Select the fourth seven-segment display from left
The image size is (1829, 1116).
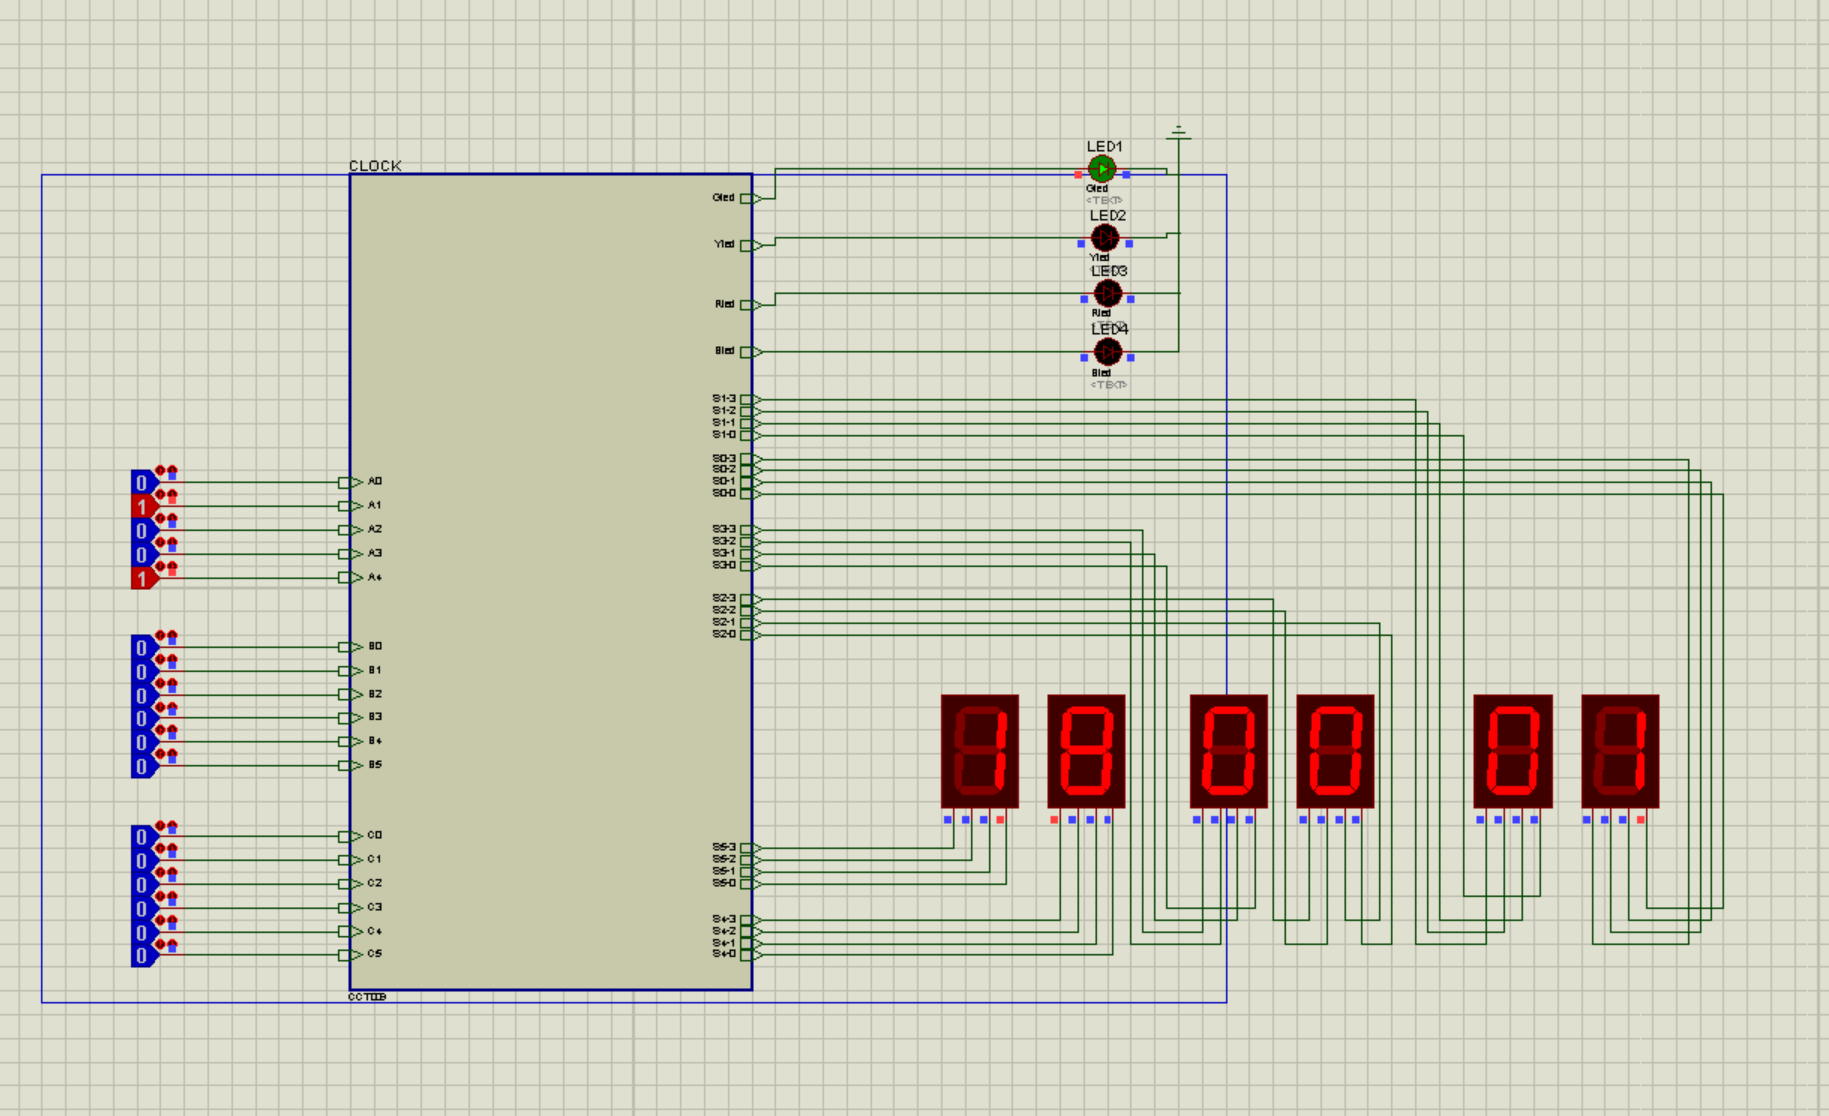(1335, 751)
